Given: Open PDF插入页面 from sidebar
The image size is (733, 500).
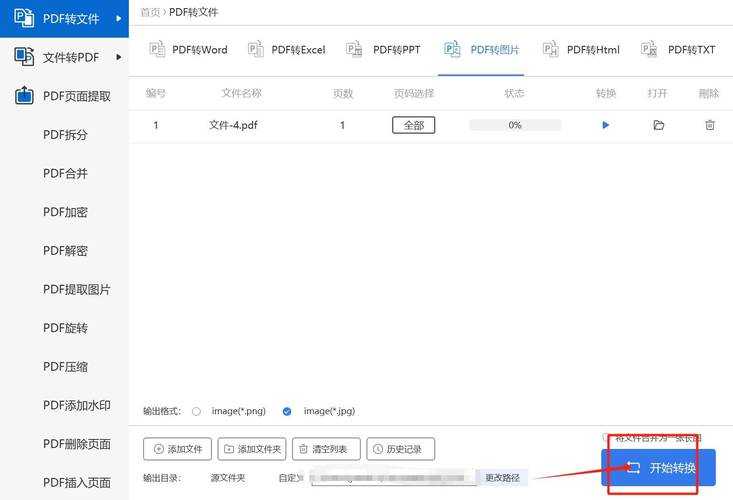Looking at the screenshot, I should pos(77,482).
